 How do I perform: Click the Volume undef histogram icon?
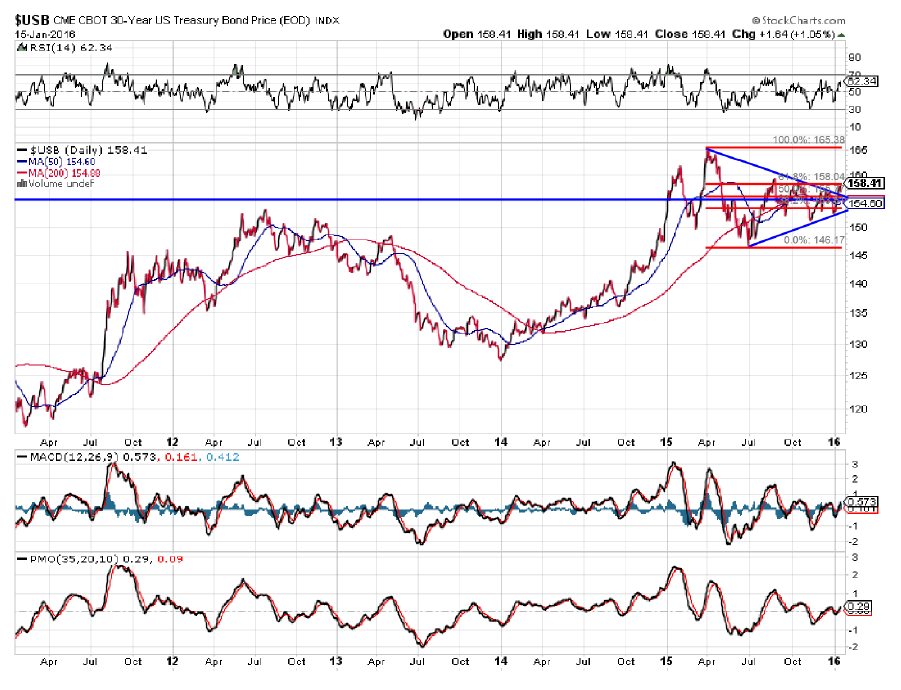[x=22, y=183]
